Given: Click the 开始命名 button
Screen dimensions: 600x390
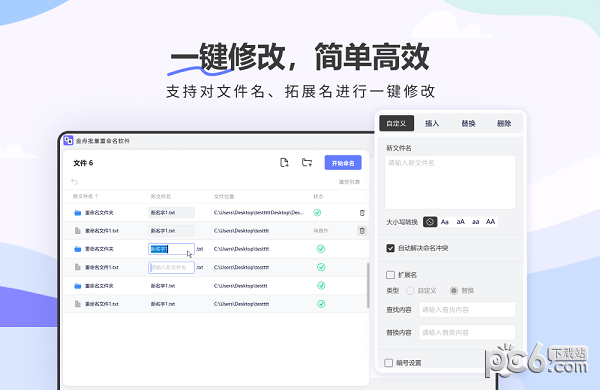Looking at the screenshot, I should tap(343, 163).
